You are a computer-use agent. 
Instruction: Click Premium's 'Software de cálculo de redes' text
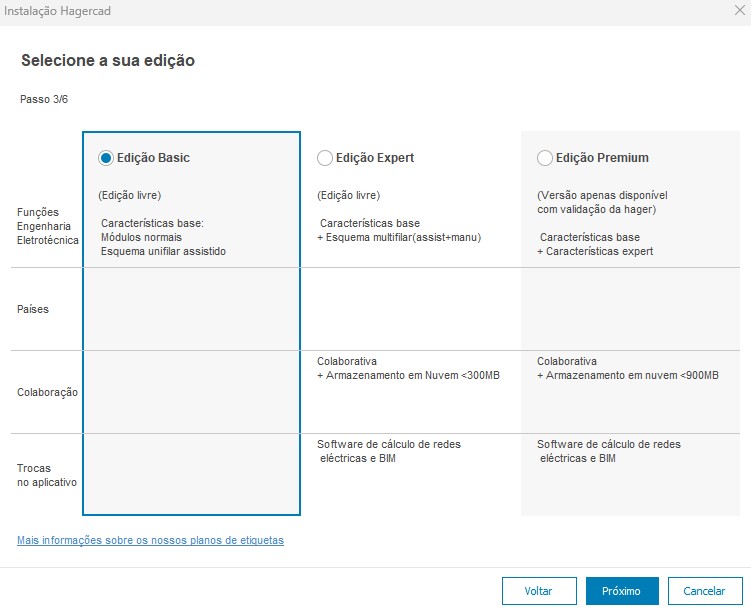click(x=608, y=444)
